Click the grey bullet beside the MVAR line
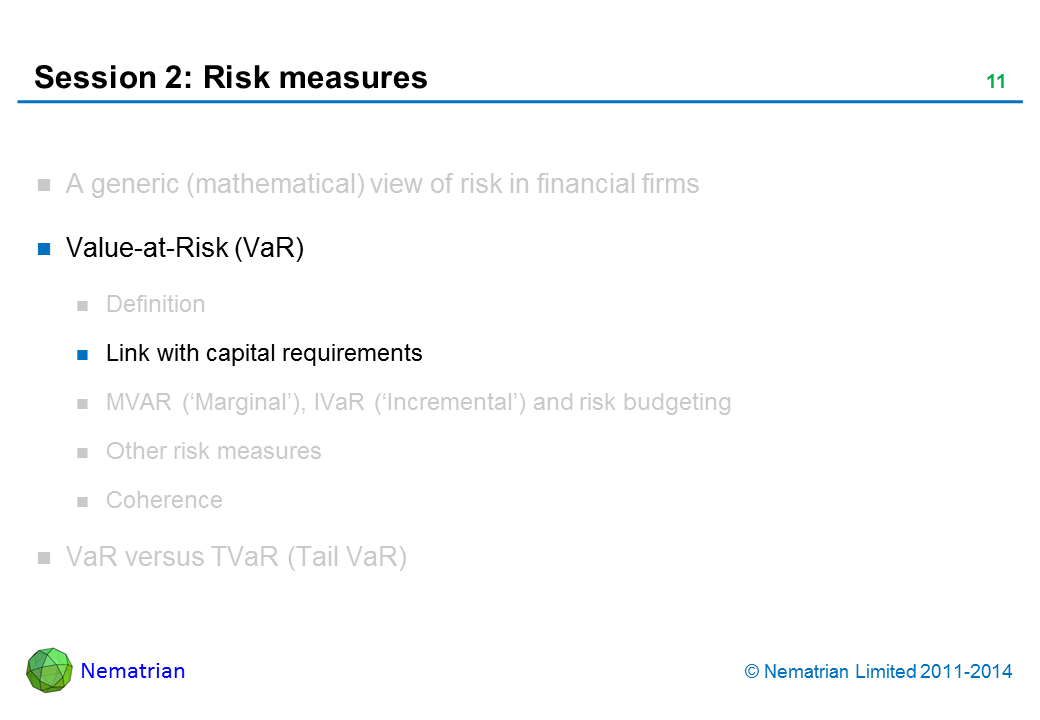1040x720 pixels. [85, 403]
